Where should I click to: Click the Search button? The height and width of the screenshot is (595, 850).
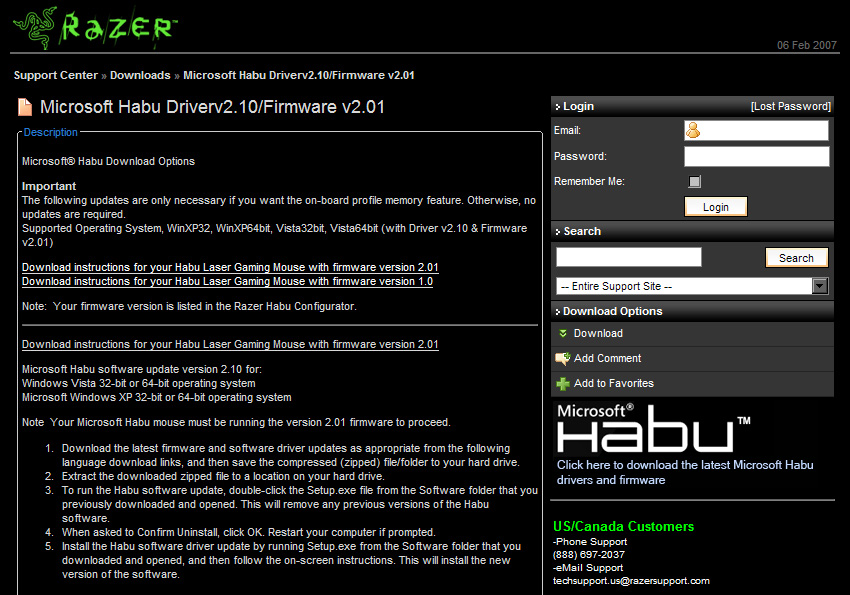pyautogui.click(x=796, y=257)
